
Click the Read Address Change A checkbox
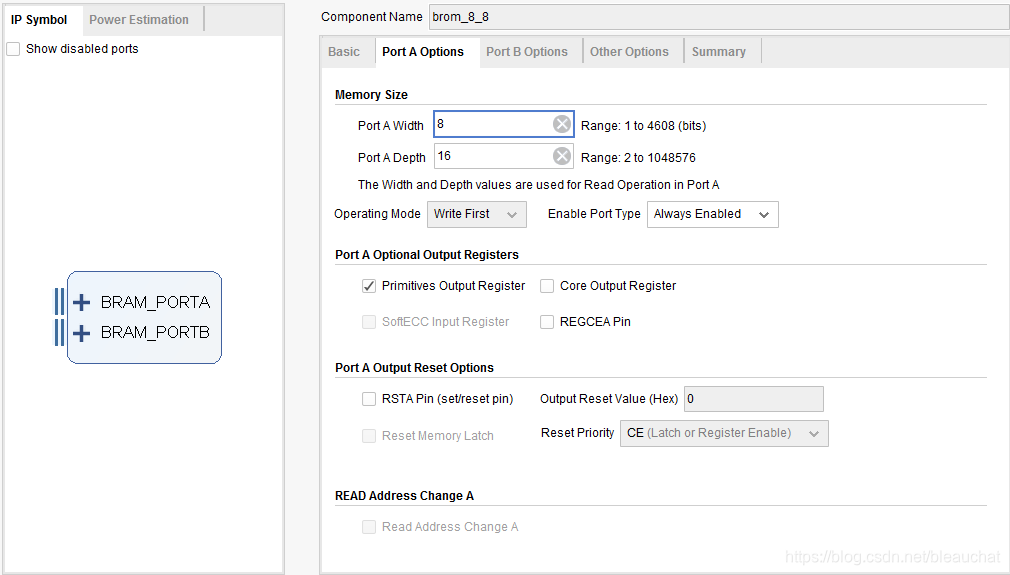[368, 527]
